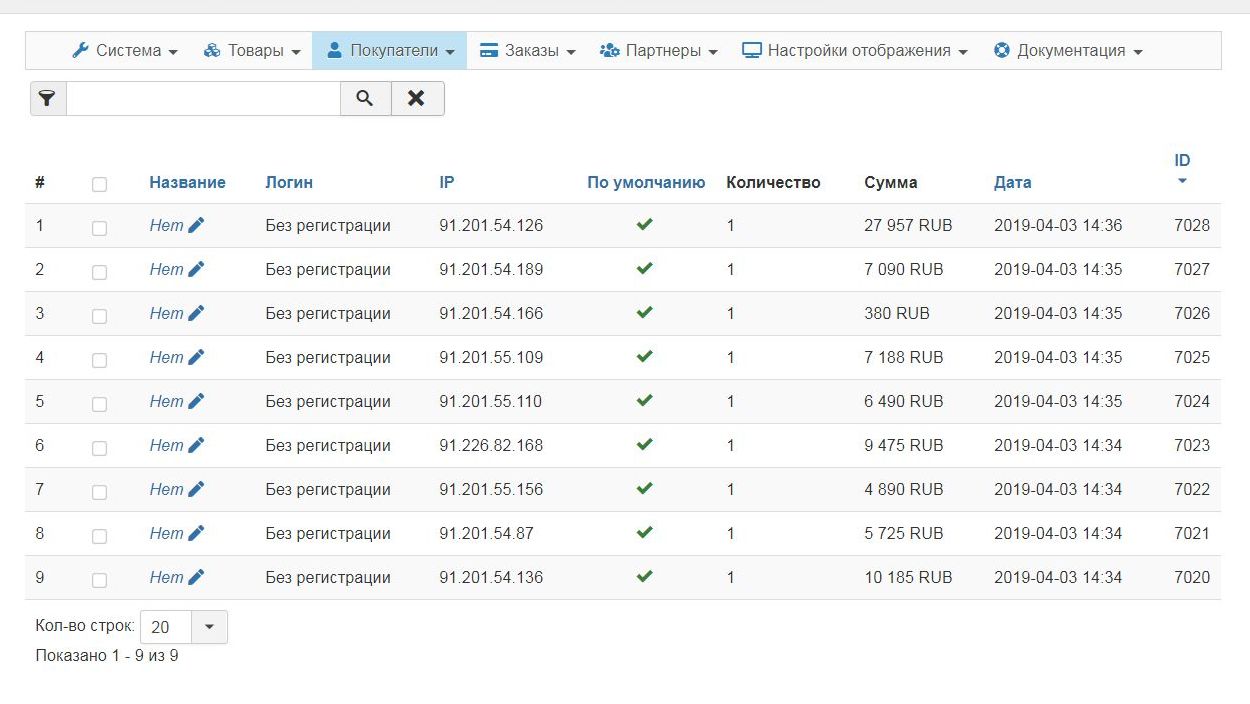Image resolution: width=1250 pixels, height=704 pixels.
Task: Open the rows-per-page dropdown showing 20
Action: coord(208,627)
